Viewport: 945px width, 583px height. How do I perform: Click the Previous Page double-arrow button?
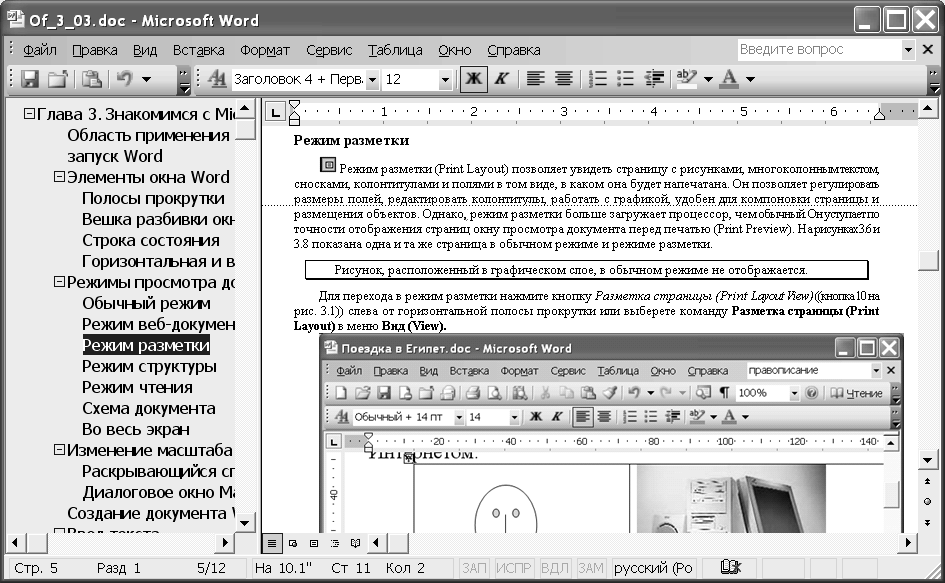(x=928, y=481)
